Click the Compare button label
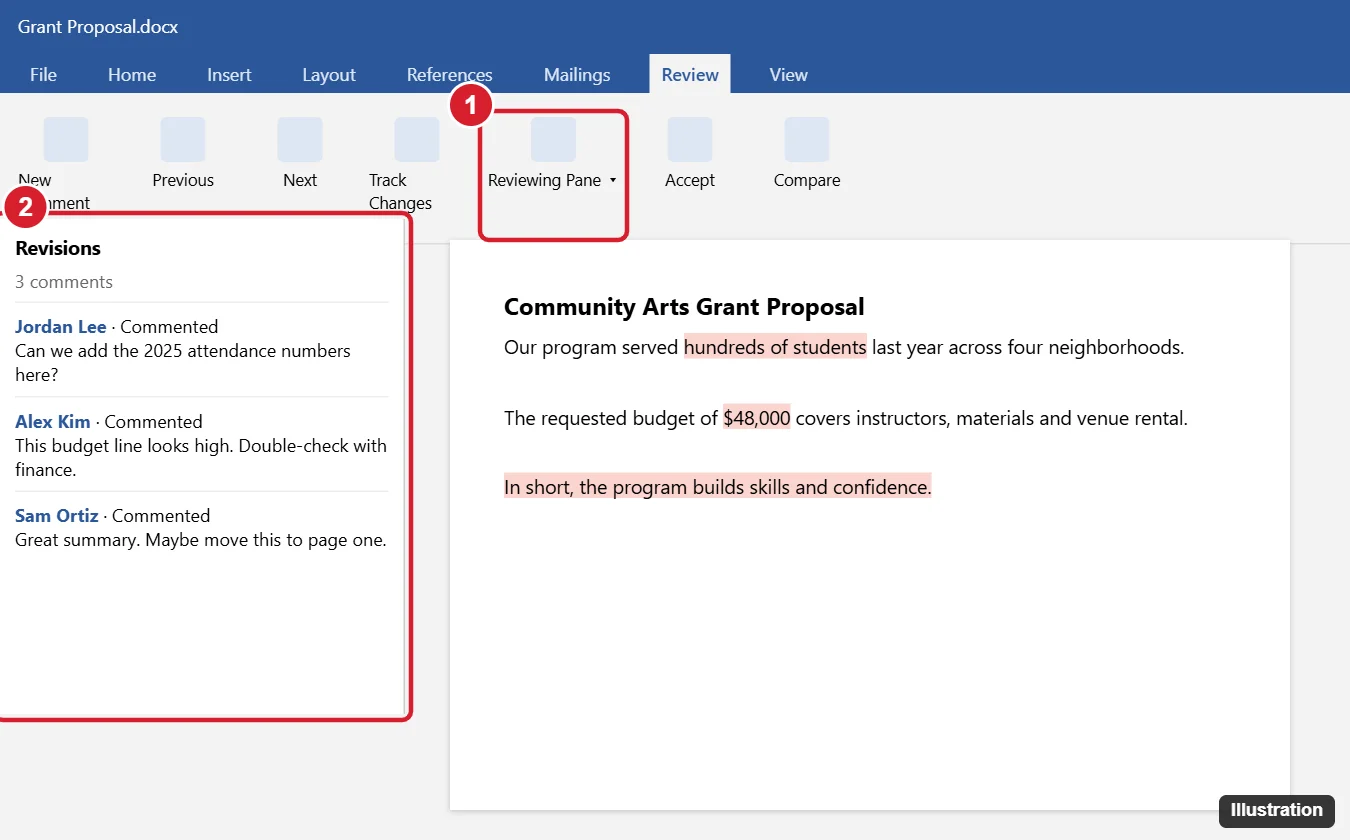1350x840 pixels. click(807, 180)
